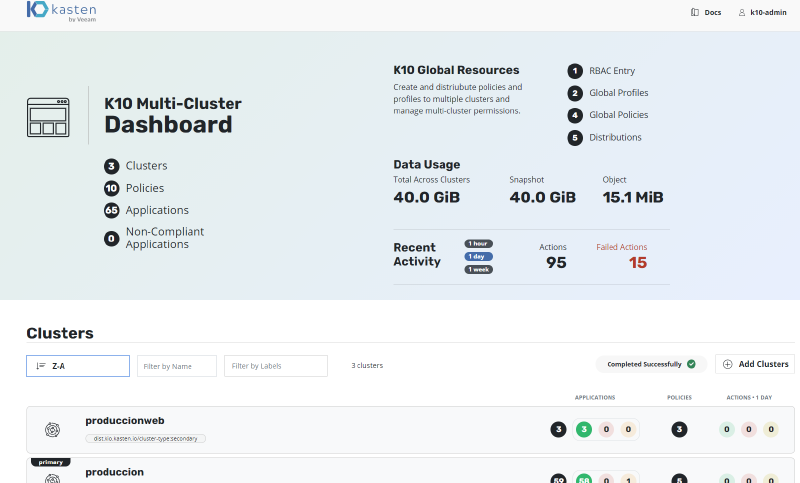This screenshot has width=800, height=483.
Task: Focus the Filter by Name field
Action: pos(177,366)
